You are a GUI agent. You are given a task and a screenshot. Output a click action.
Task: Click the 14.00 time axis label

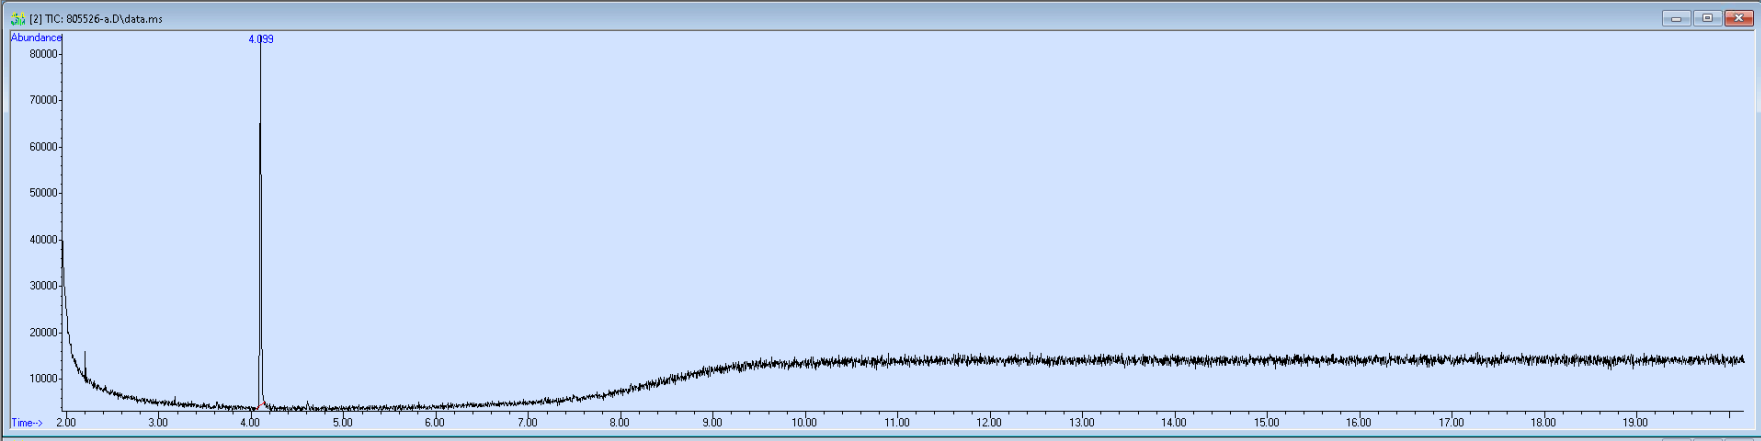1174,423
